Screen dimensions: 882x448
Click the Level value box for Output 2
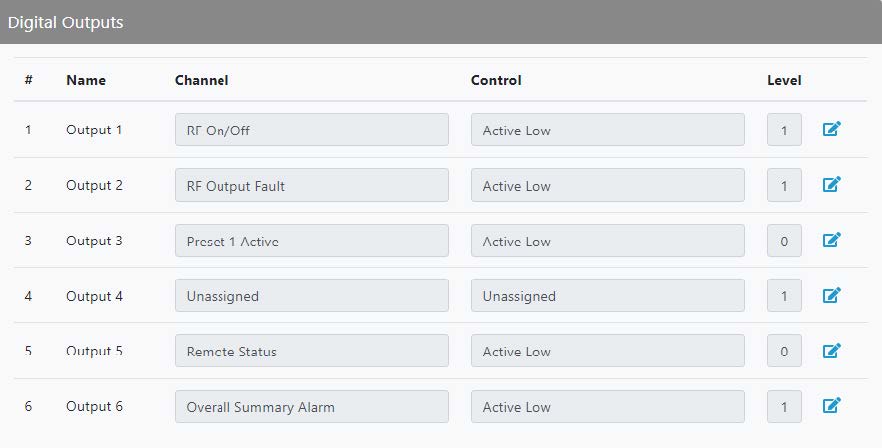tap(784, 185)
